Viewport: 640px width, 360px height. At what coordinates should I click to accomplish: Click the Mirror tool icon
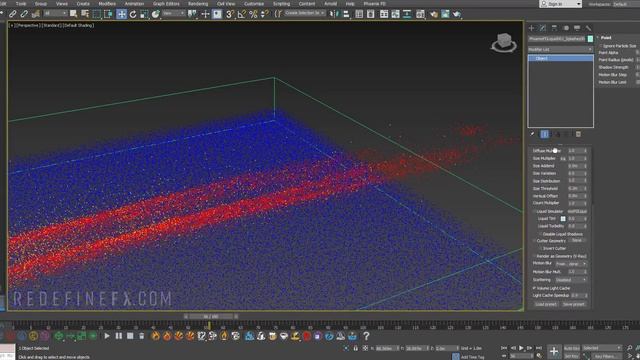[x=335, y=14]
